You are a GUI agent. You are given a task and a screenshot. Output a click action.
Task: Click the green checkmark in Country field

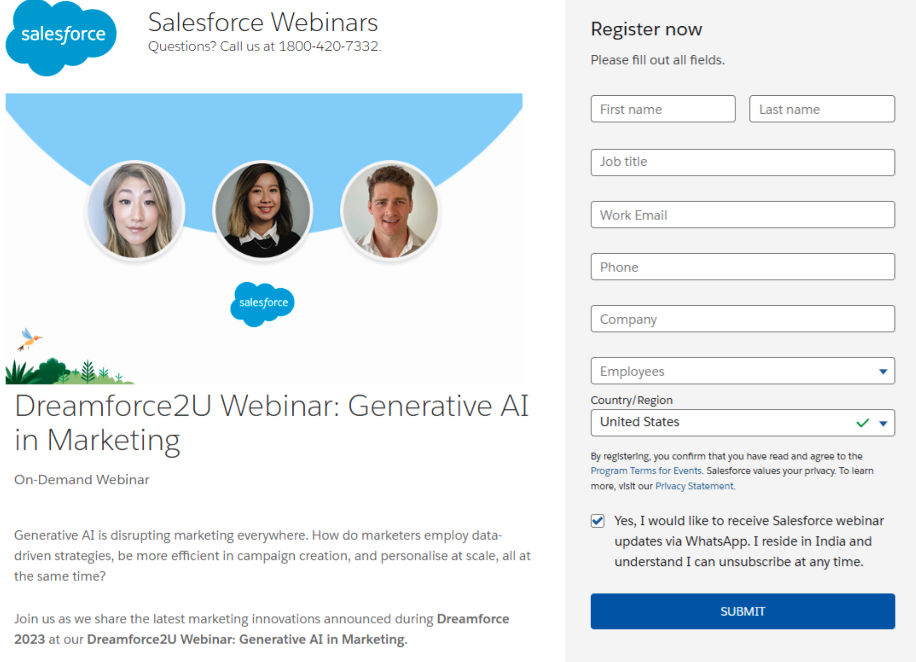point(862,422)
